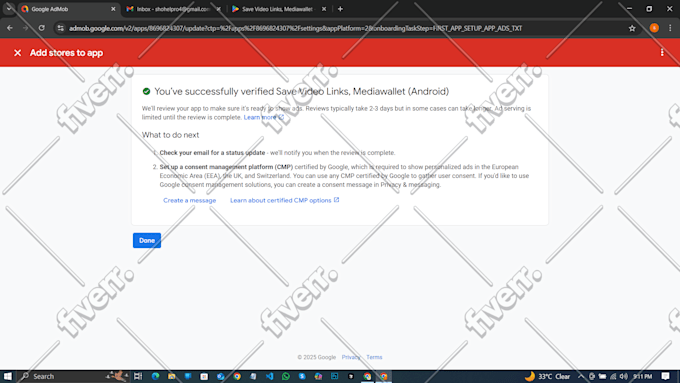
Task: Open the notification center icon
Action: (666, 376)
